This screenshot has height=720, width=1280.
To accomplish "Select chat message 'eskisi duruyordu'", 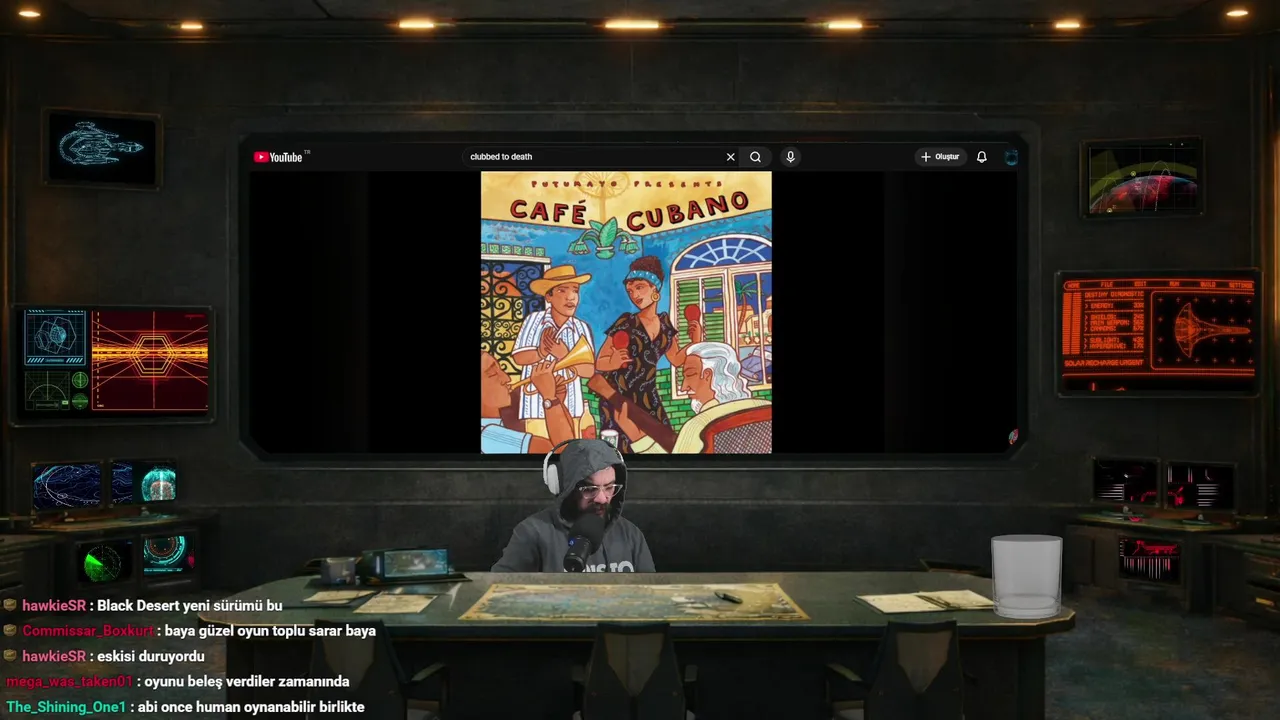I will pyautogui.click(x=151, y=656).
